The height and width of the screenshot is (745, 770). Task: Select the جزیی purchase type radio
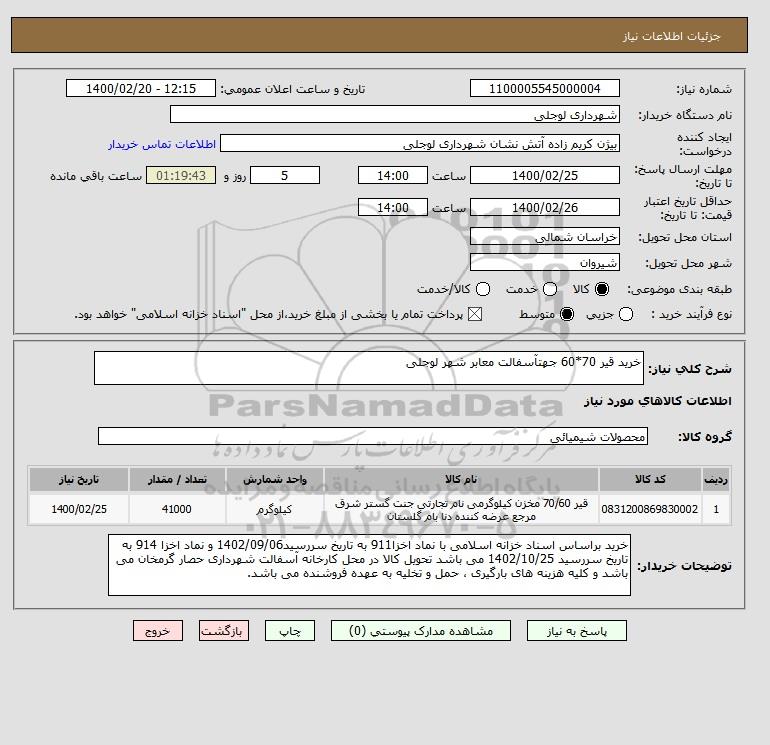(x=626, y=314)
